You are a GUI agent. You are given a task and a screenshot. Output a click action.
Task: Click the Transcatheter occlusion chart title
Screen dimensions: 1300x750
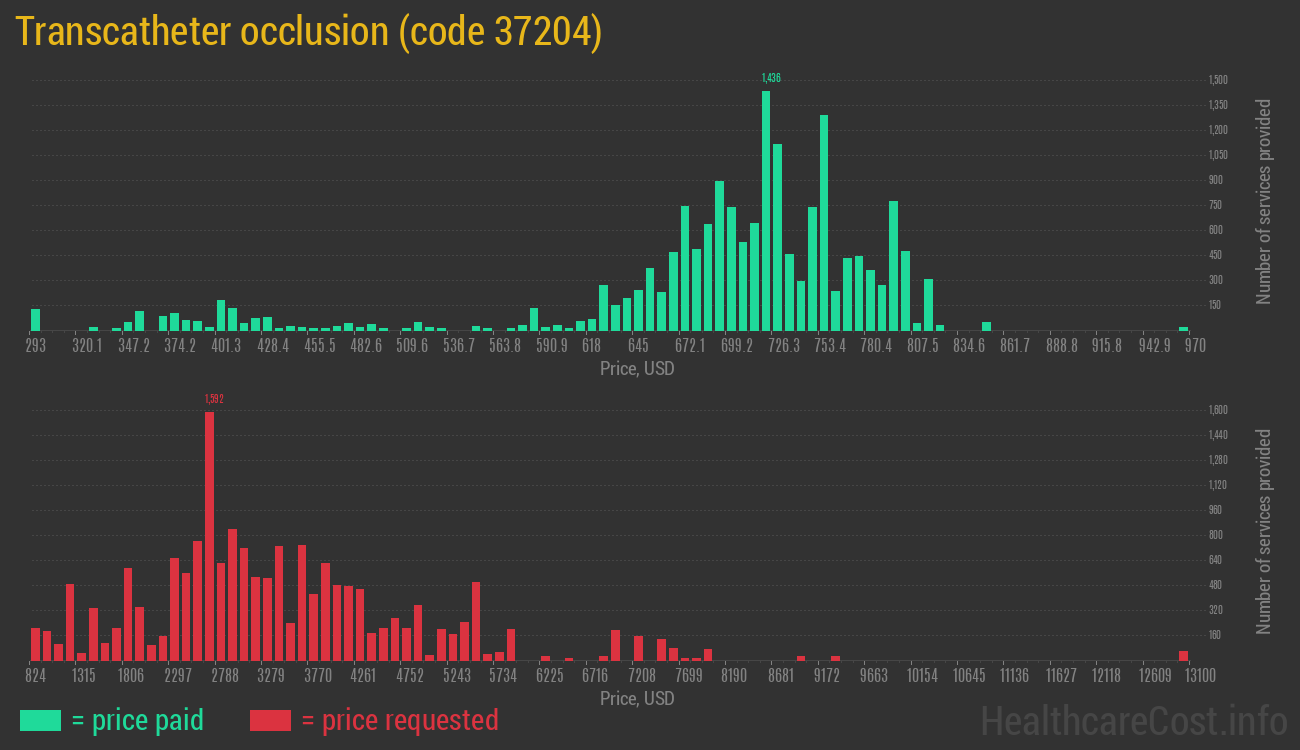[308, 32]
